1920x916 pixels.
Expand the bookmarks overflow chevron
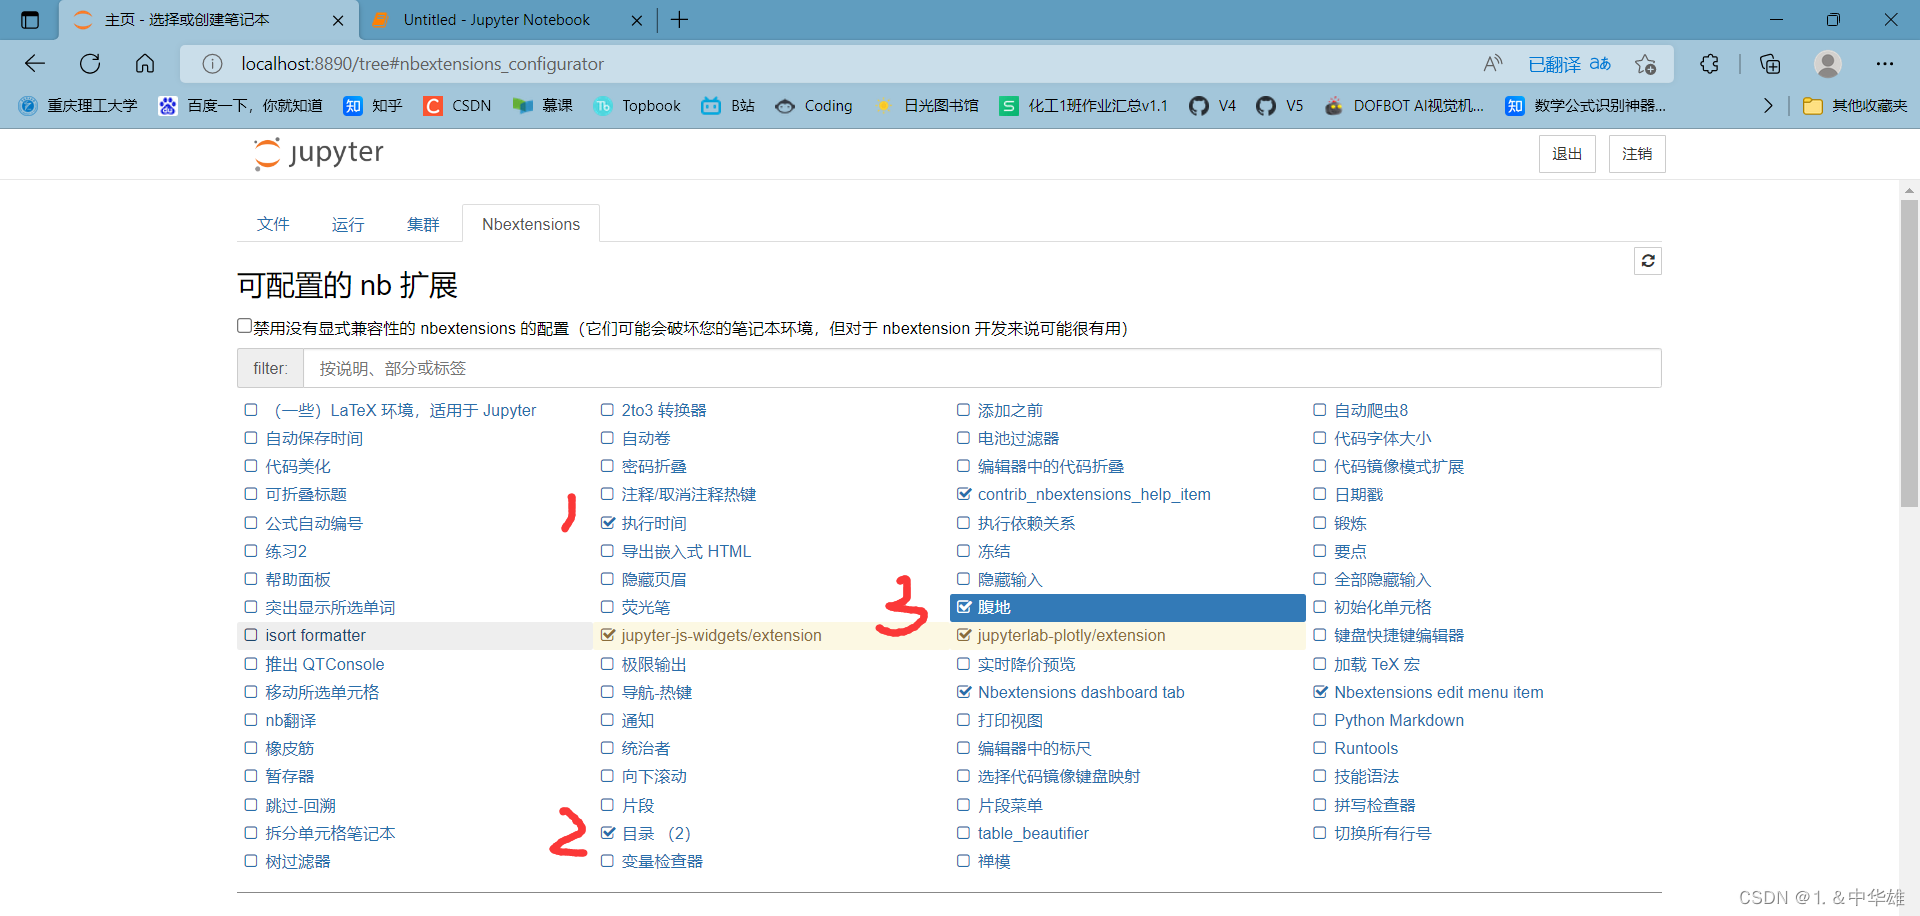(x=1768, y=106)
